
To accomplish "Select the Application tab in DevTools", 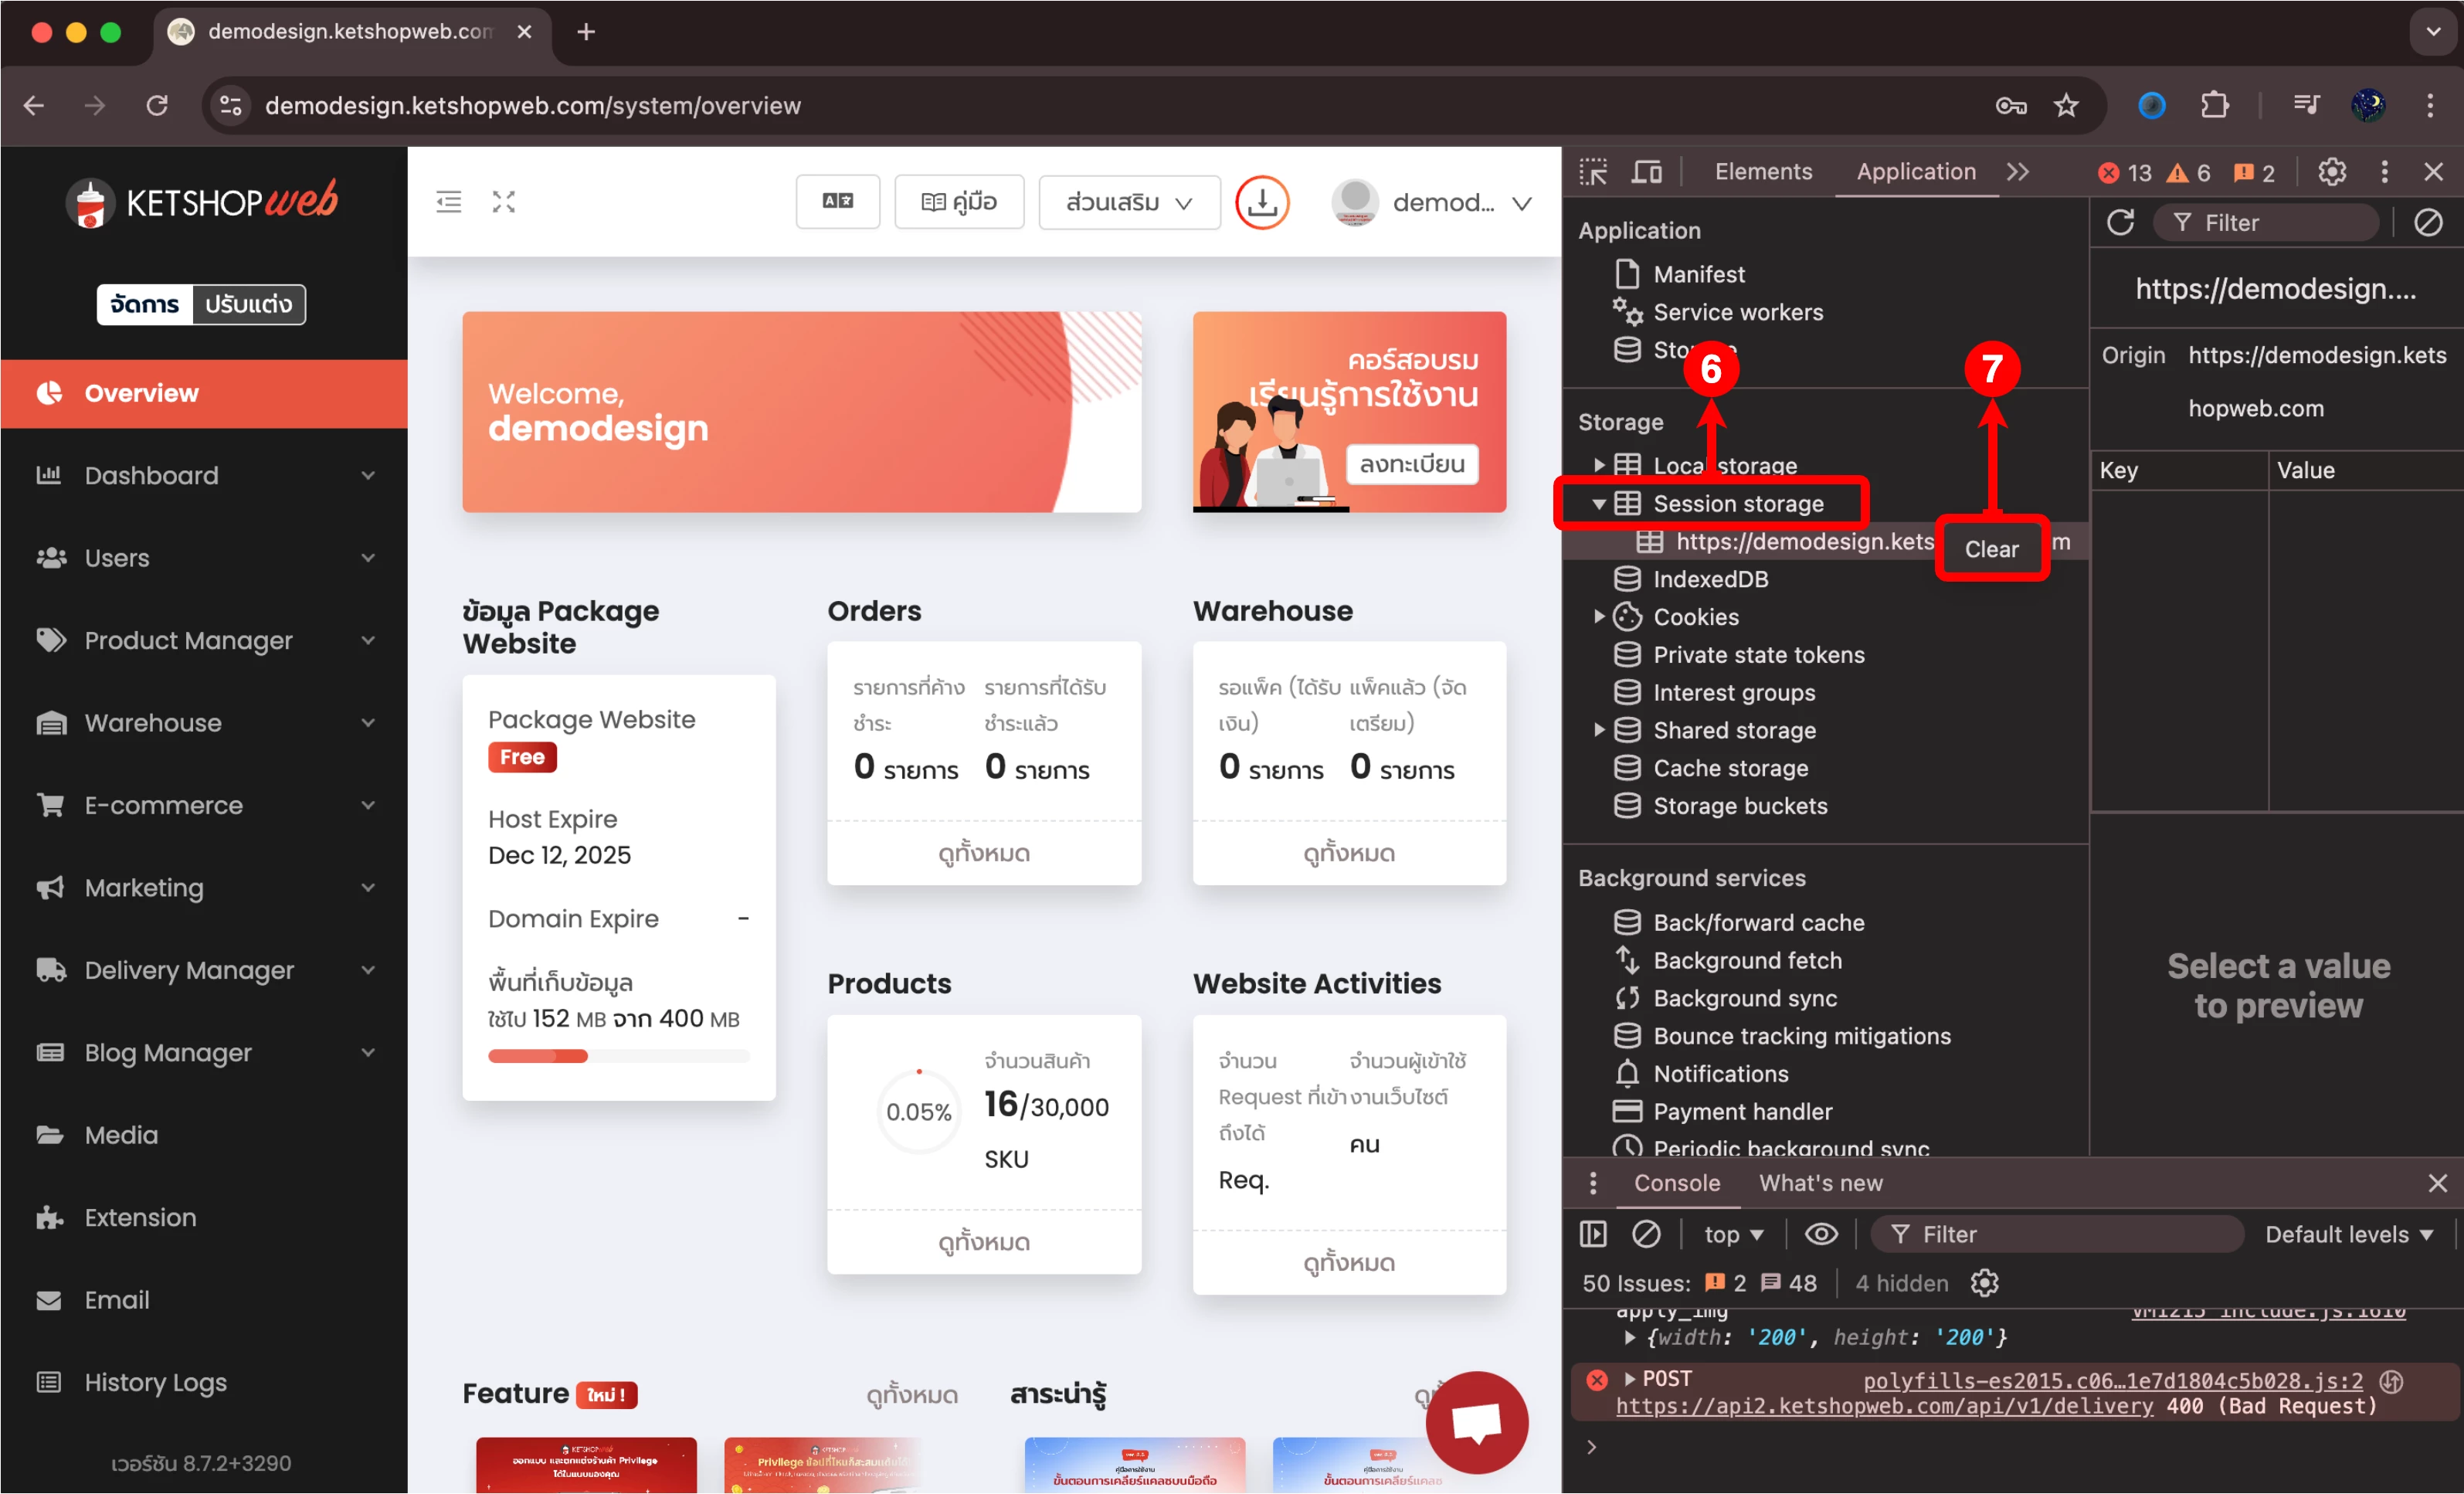I will [1916, 172].
